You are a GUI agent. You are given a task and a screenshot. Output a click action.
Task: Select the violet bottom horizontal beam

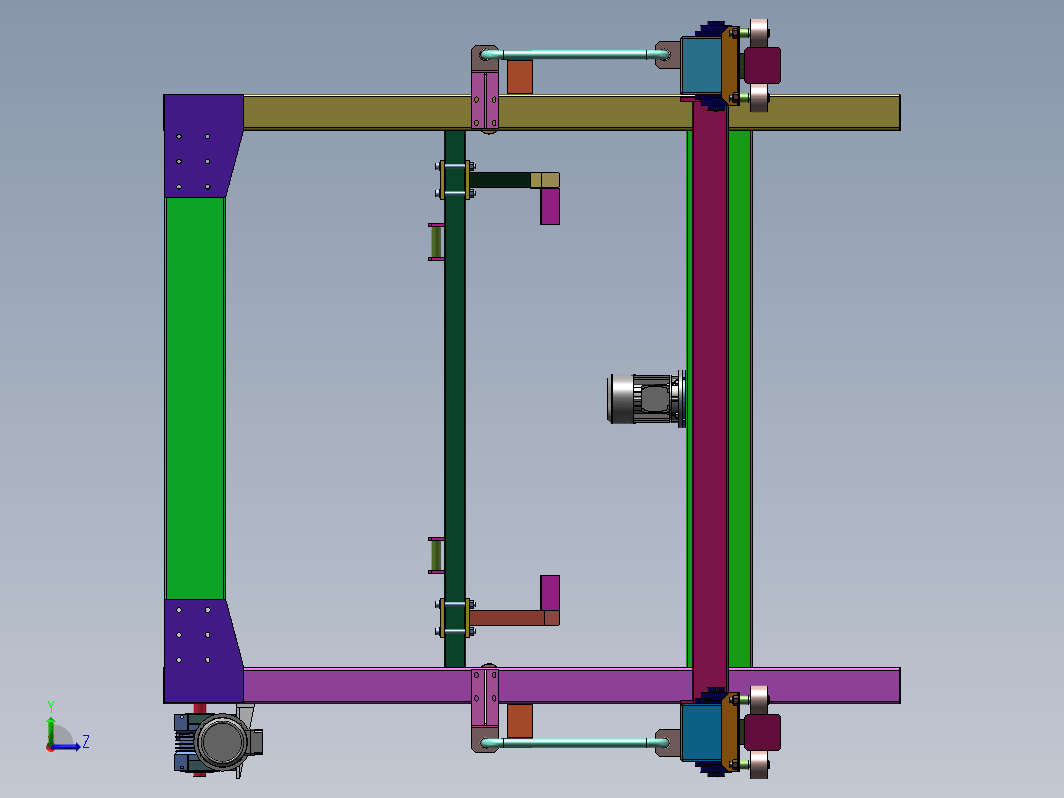click(x=571, y=685)
